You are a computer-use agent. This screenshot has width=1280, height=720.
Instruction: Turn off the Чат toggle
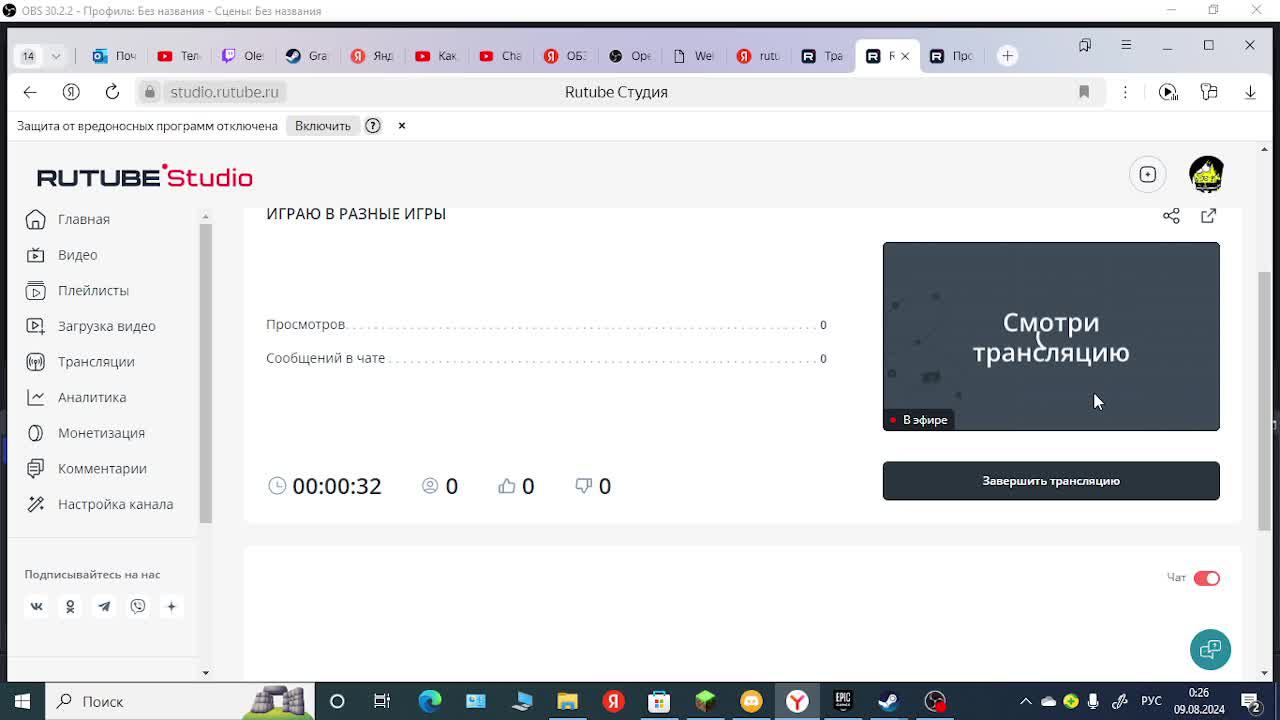coord(1207,578)
